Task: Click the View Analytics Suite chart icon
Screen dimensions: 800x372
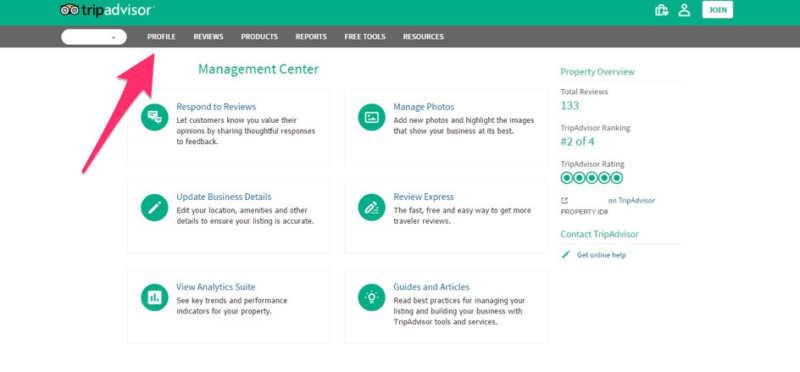Action: [154, 297]
